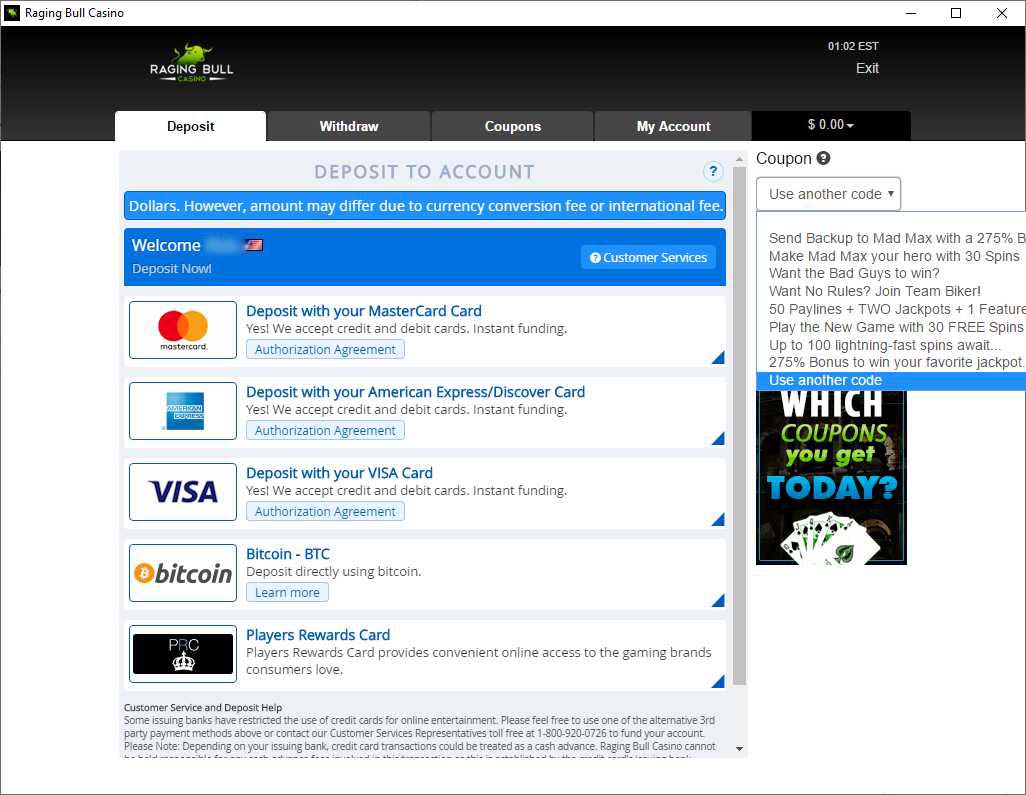This screenshot has width=1026, height=795.
Task: Click Bitcoin Learn more button
Action: tap(287, 592)
